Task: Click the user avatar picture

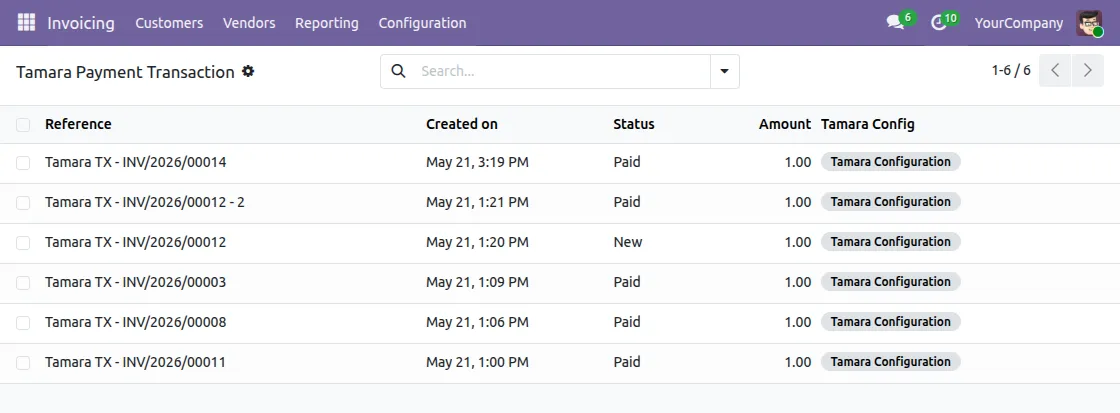Action: (x=1089, y=23)
